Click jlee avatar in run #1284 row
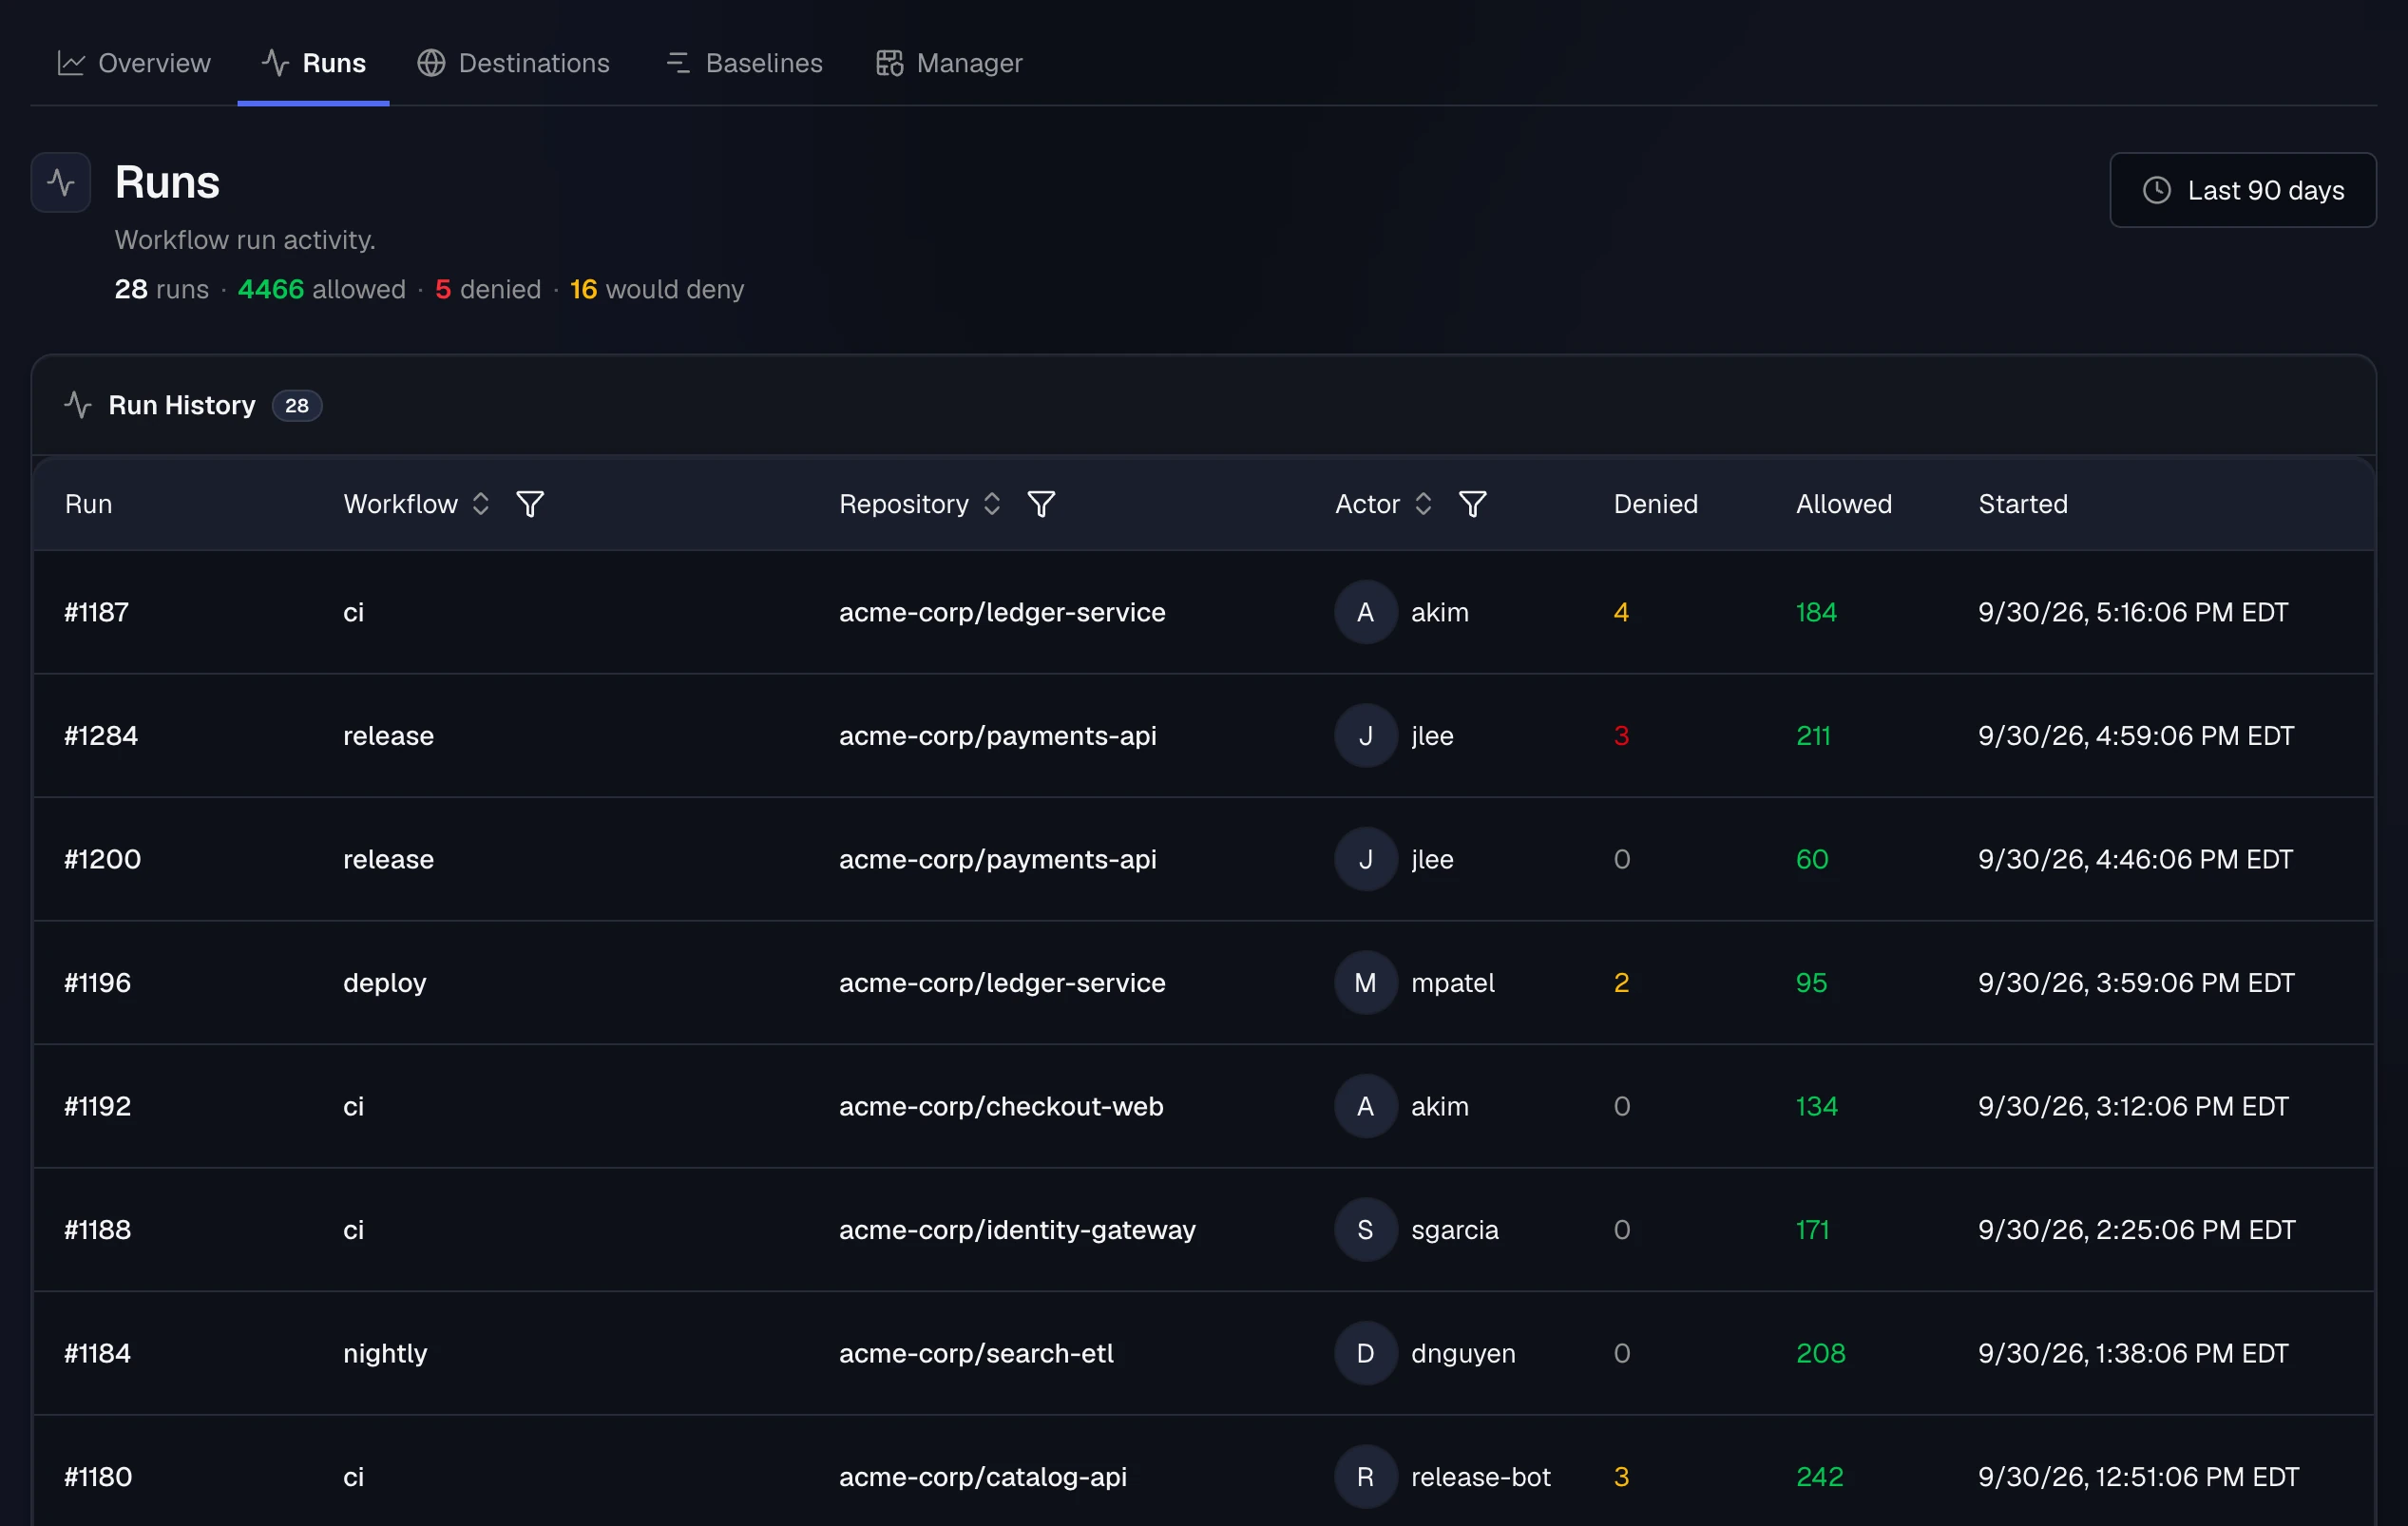 pyautogui.click(x=1365, y=736)
